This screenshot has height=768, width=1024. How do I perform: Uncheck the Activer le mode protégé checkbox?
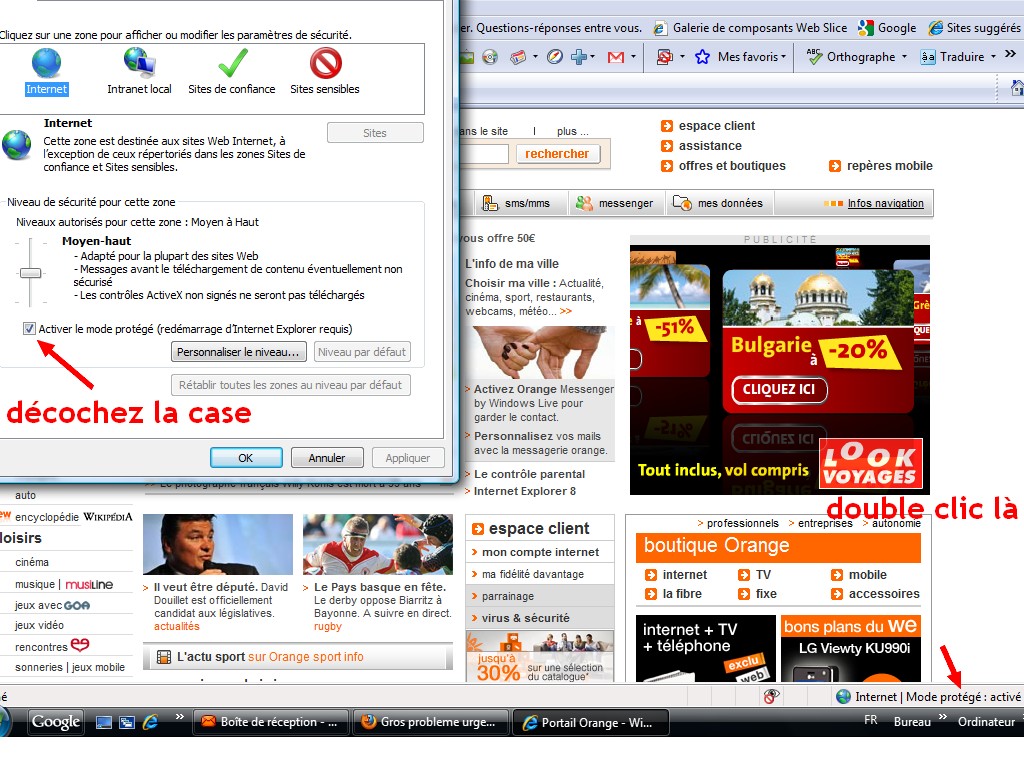(30, 329)
